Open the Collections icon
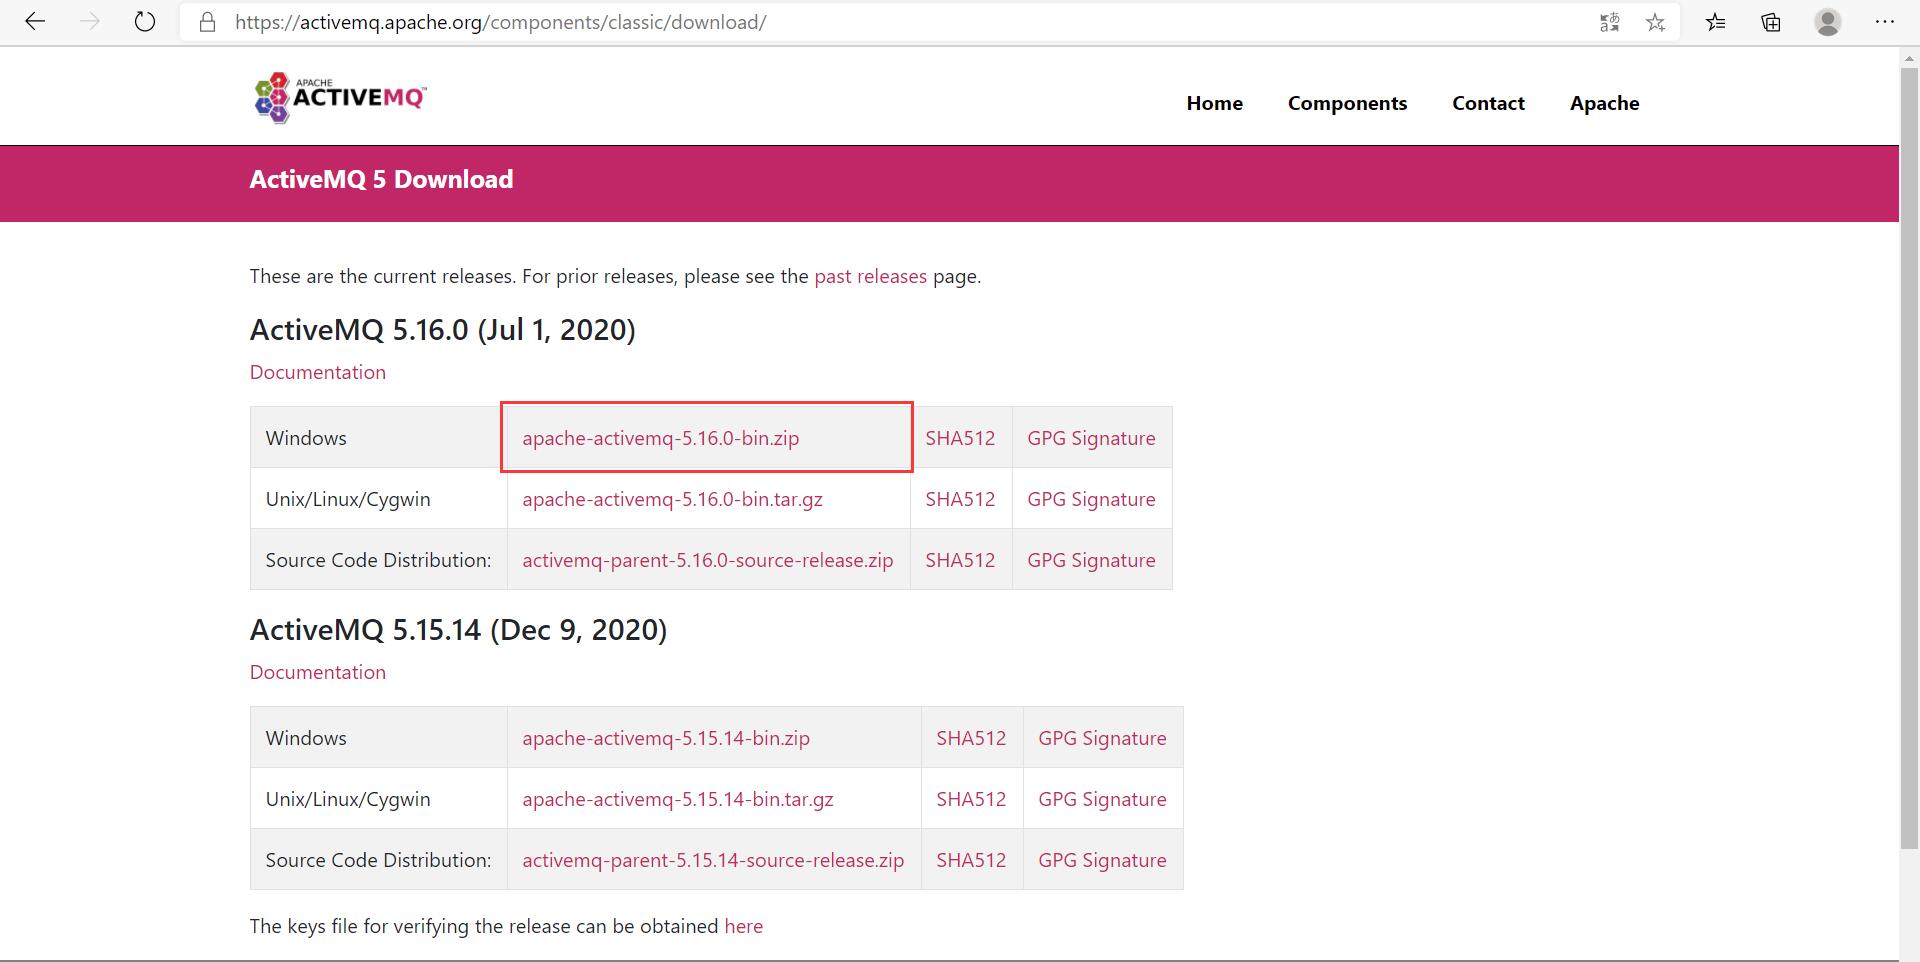 pos(1771,22)
